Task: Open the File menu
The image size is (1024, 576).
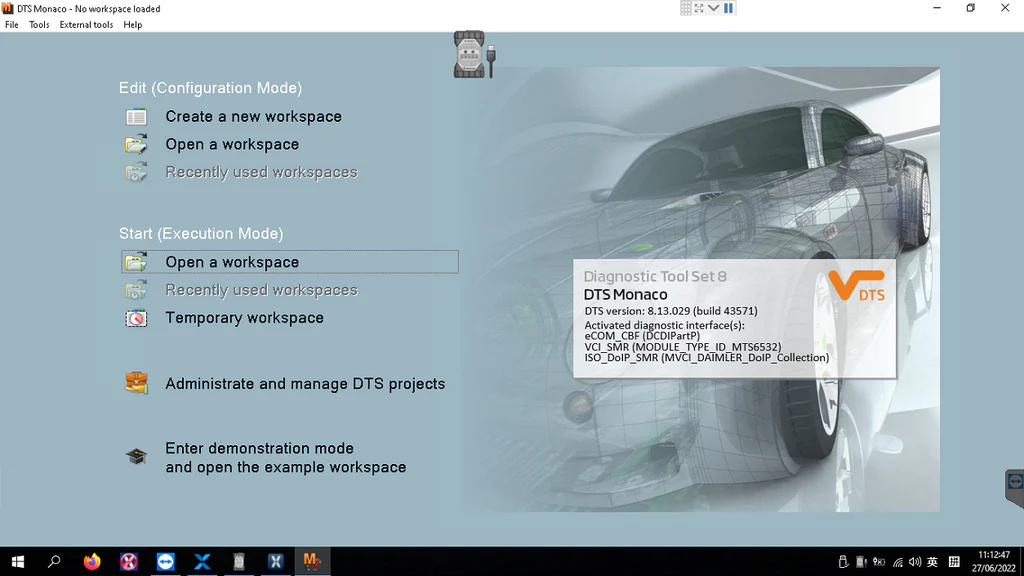Action: [12, 25]
